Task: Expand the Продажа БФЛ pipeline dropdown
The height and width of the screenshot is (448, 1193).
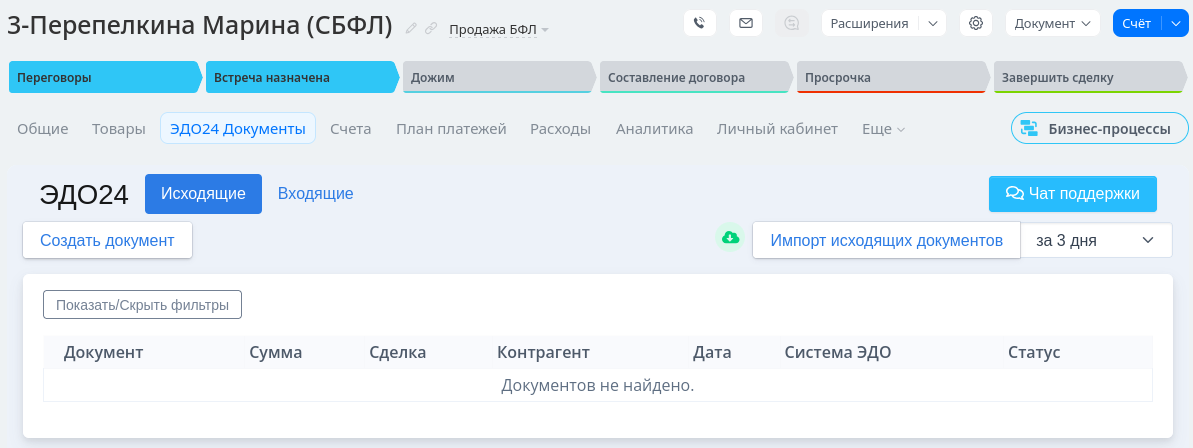Action: pos(499,30)
